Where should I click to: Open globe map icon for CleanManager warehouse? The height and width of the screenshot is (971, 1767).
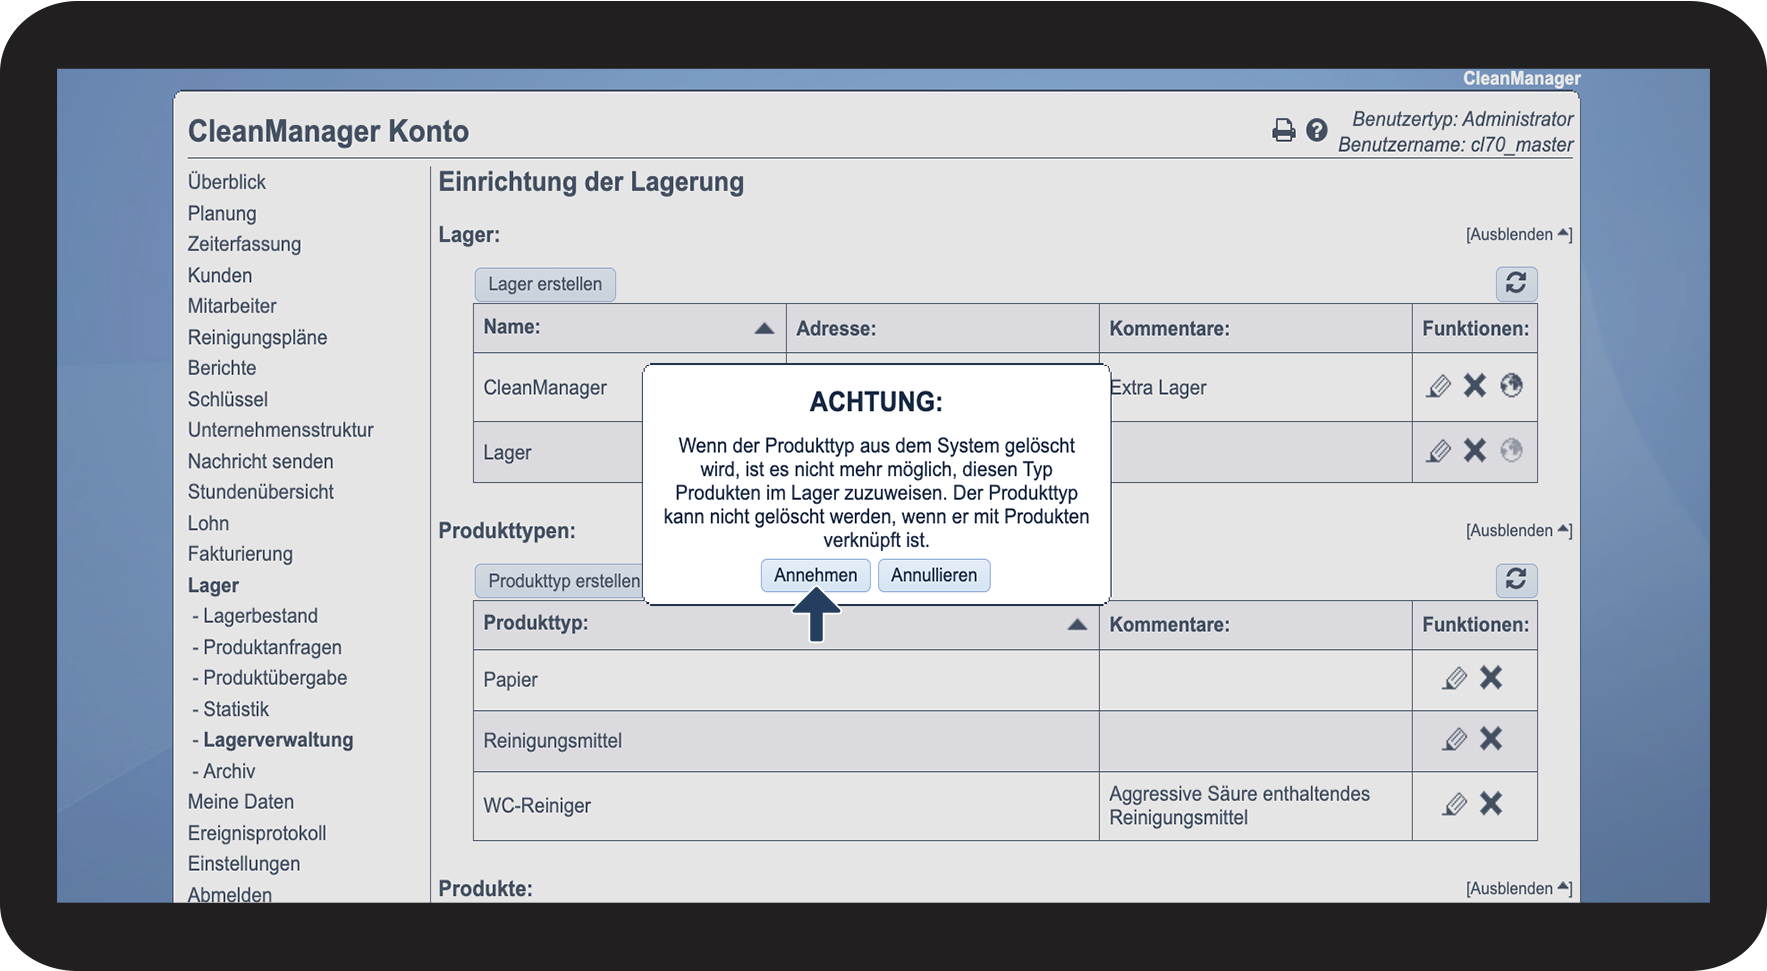coord(1511,386)
